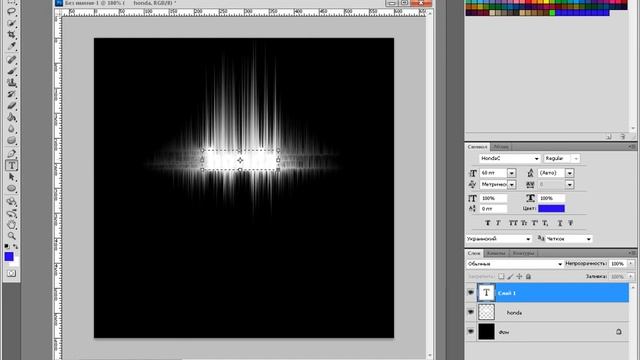The image size is (640, 360).
Task: Open the tracking dropdown
Action: [x=569, y=184]
